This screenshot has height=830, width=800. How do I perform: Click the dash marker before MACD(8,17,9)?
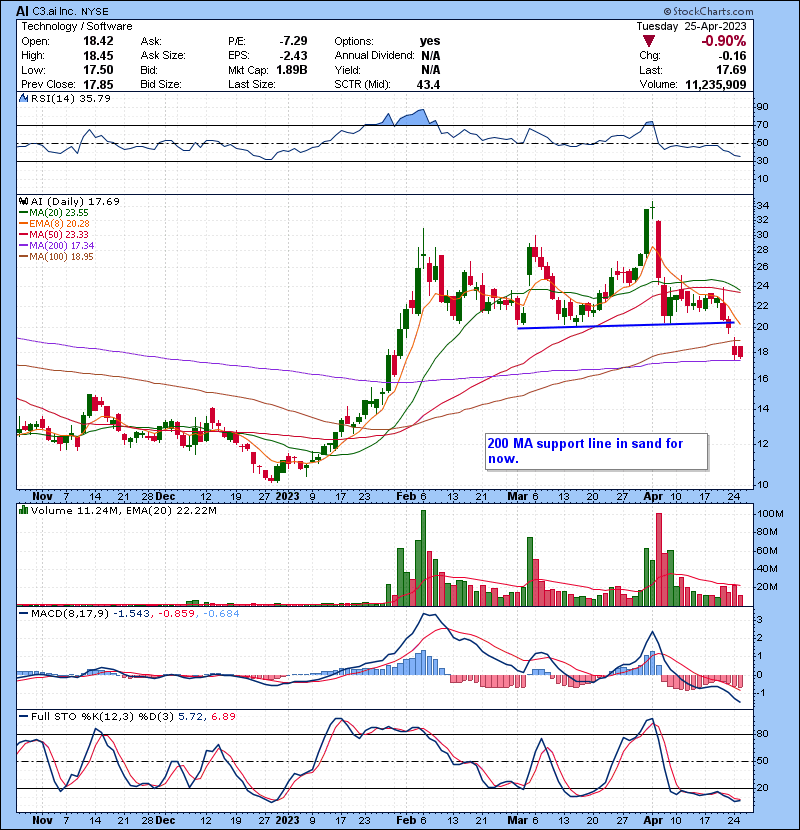(23, 614)
